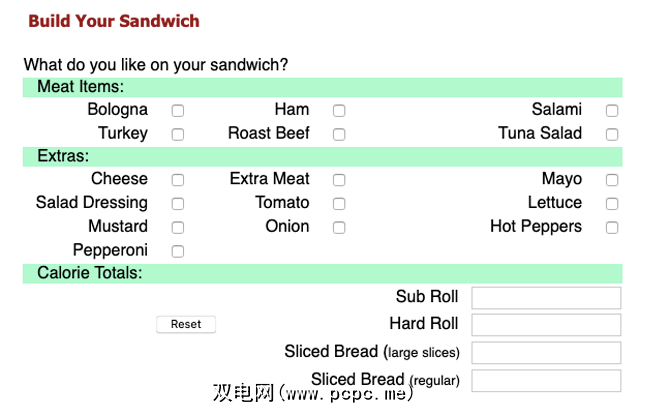Viewport: 670px width, 416px height.
Task: Focus the Hard Roll calorie field
Action: [546, 325]
